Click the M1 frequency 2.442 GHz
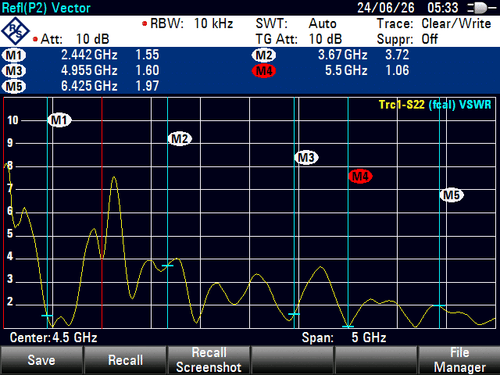The width and height of the screenshot is (500, 375). 89,55
